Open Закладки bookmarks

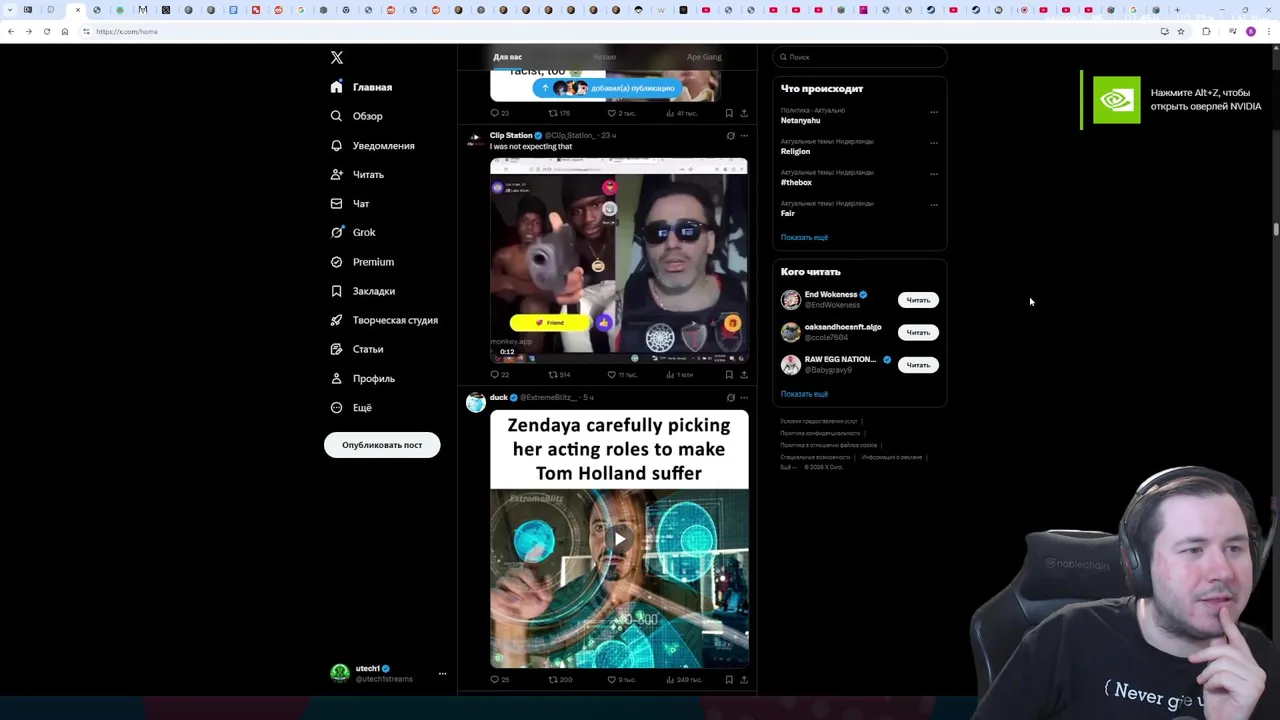pos(363,291)
